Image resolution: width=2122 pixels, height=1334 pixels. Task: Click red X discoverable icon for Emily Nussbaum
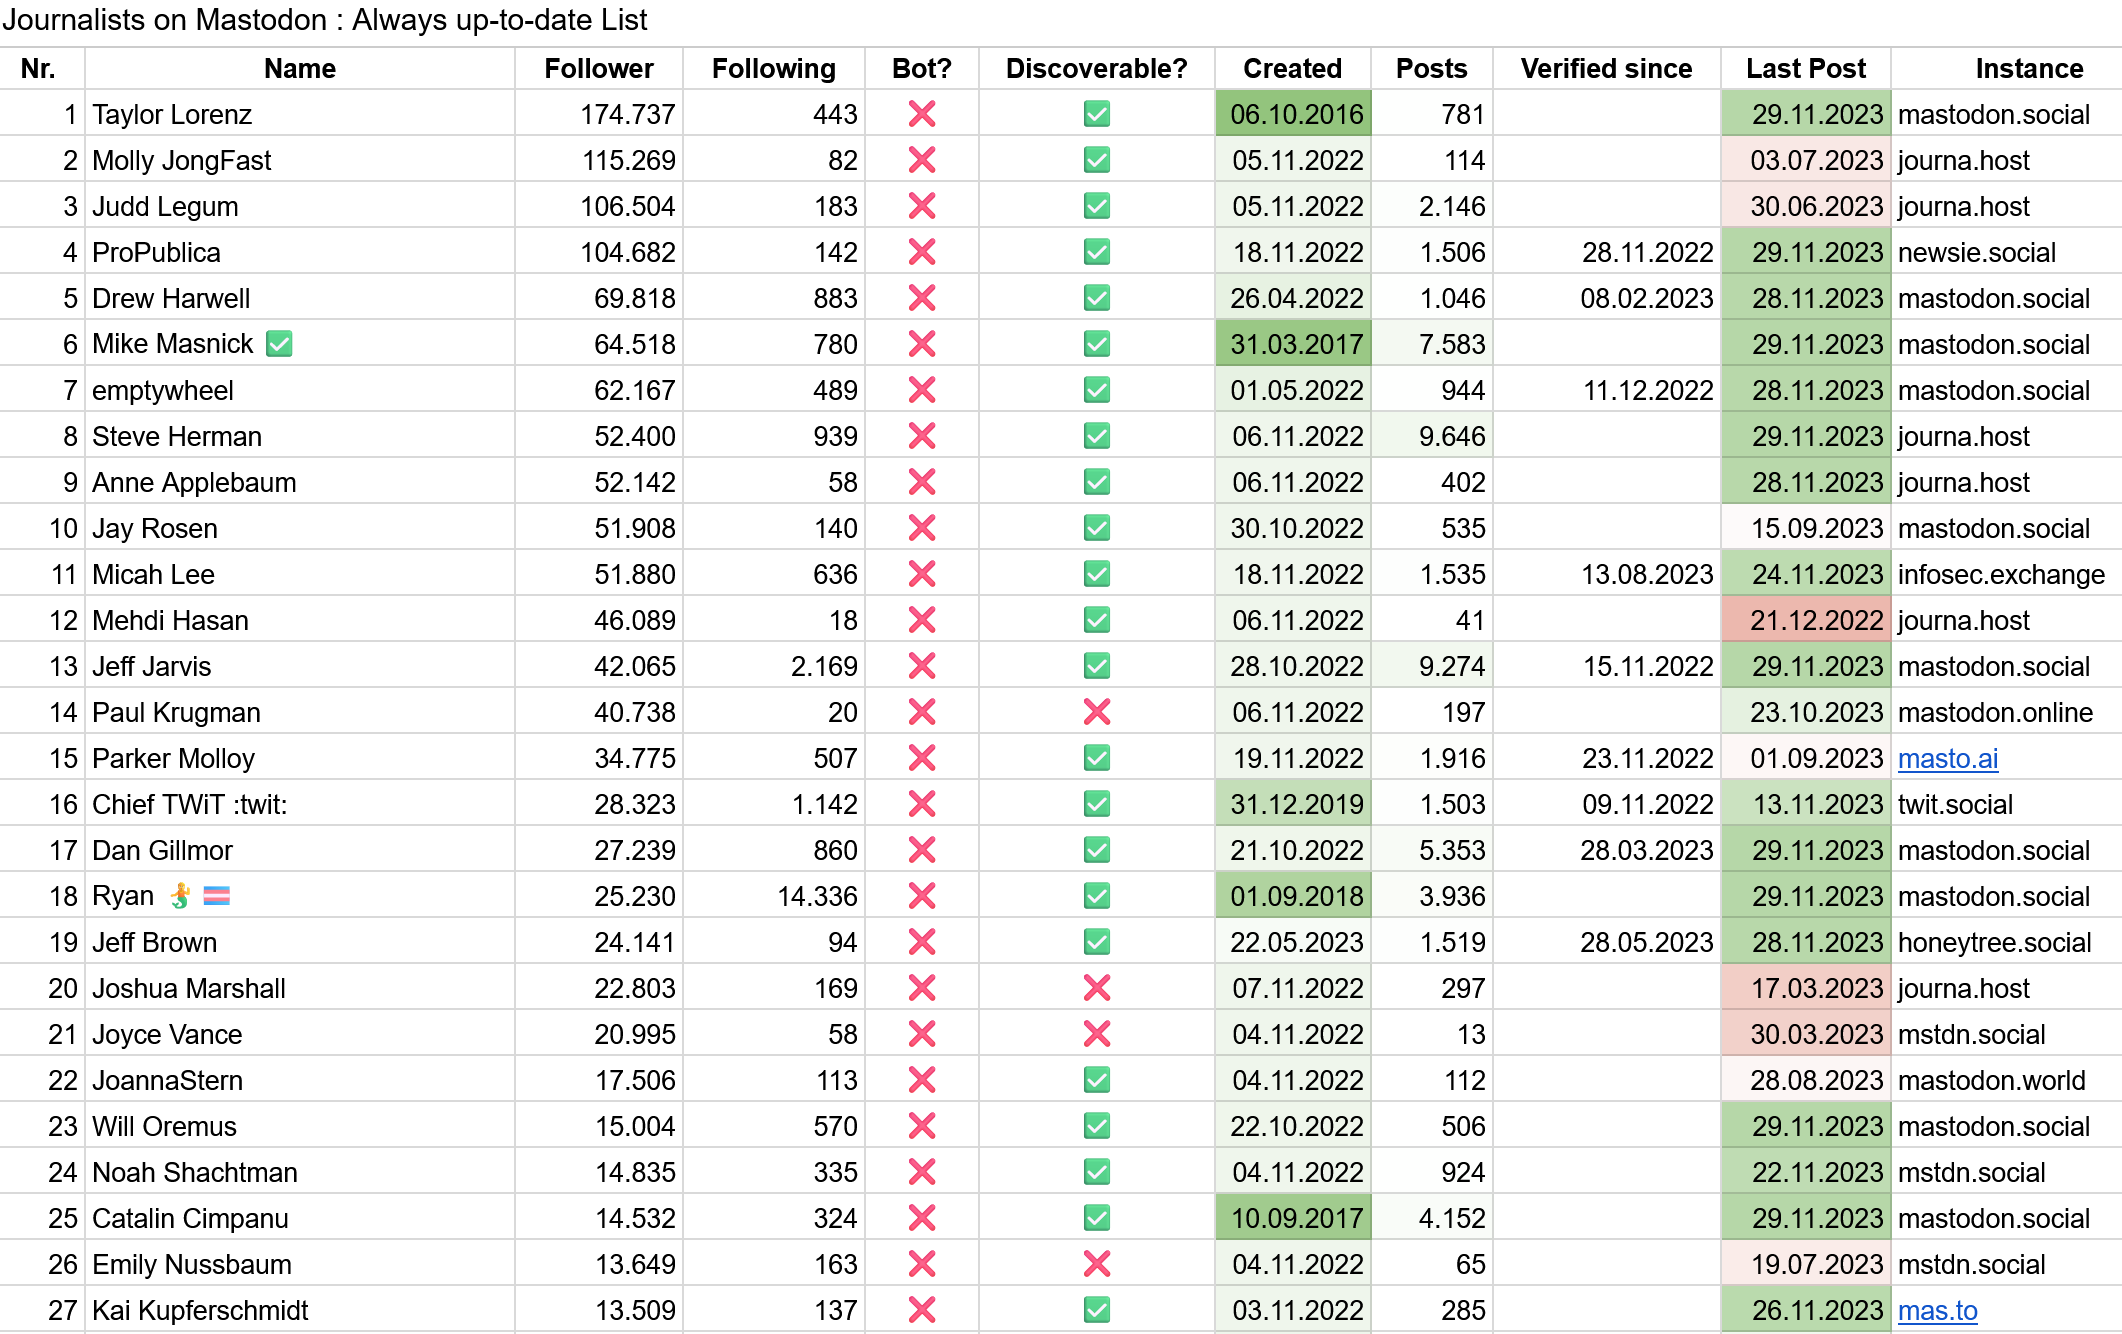1096,1264
